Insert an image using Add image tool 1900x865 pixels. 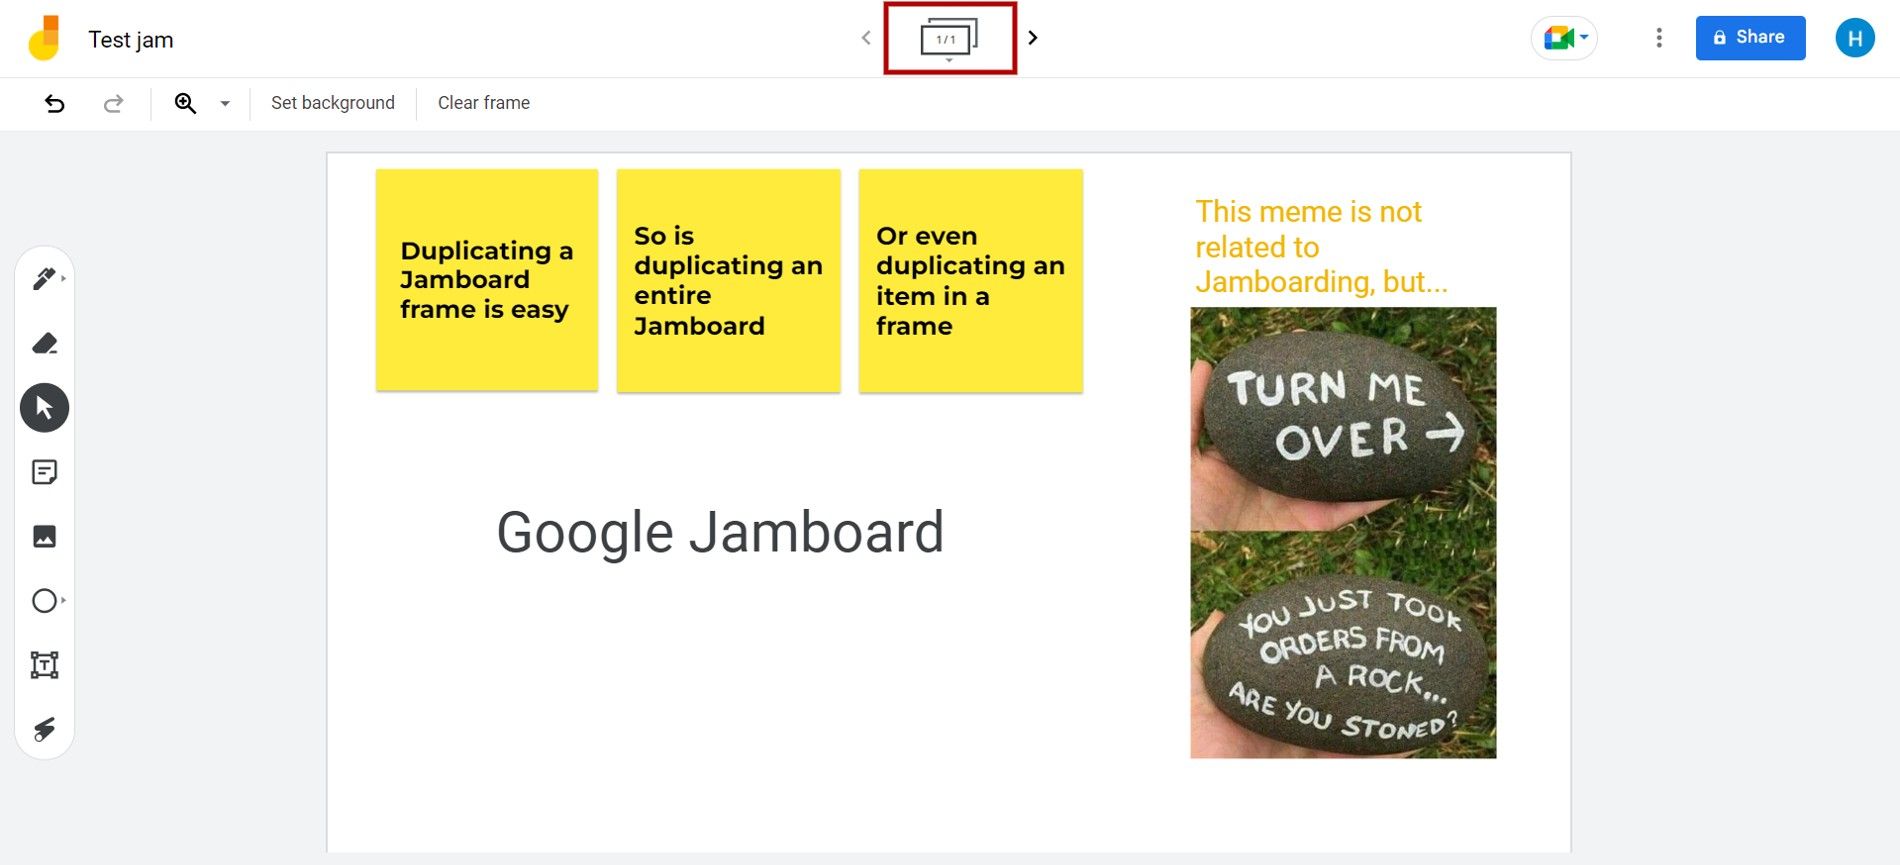coord(44,536)
